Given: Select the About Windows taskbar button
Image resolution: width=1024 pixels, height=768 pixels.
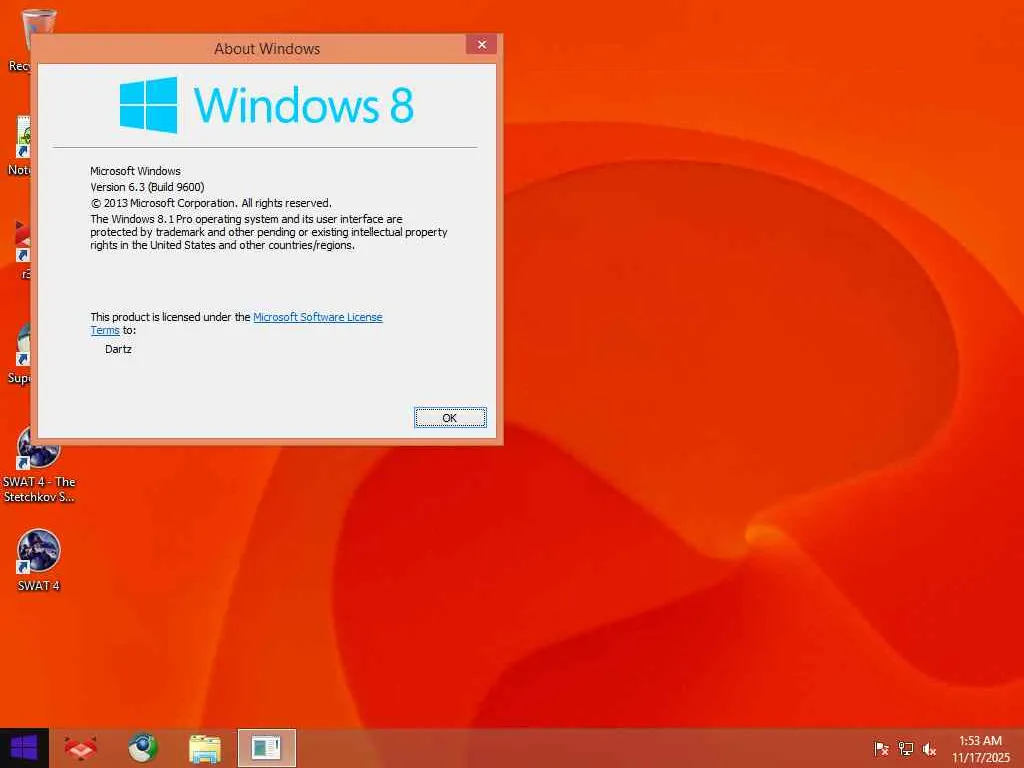Looking at the screenshot, I should [x=266, y=748].
